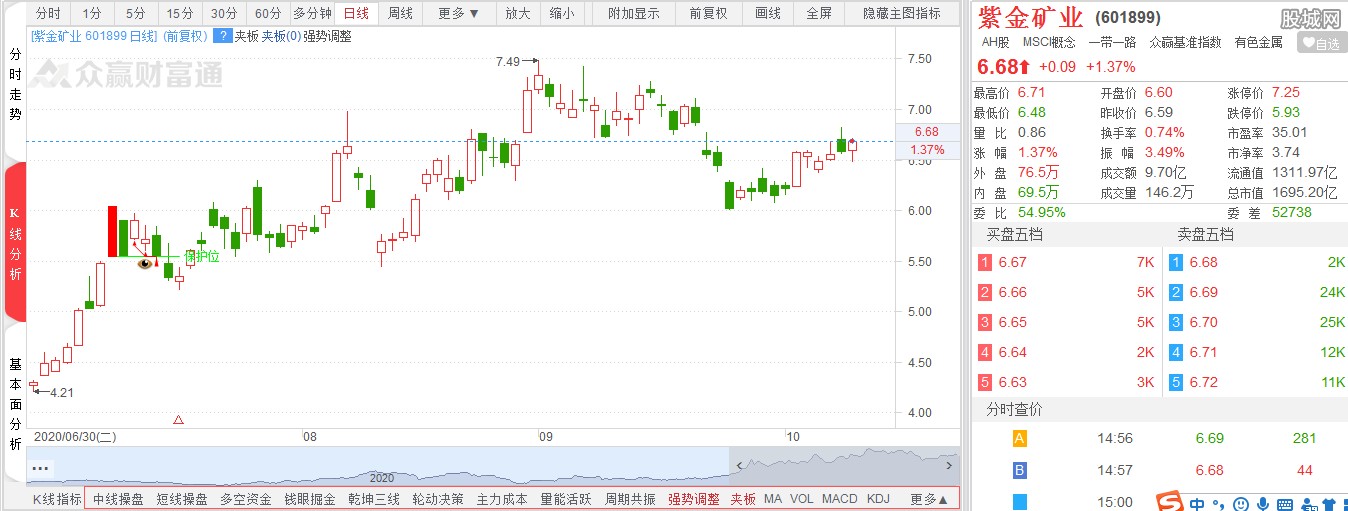Select 轮动决策 indicator

tap(438, 499)
